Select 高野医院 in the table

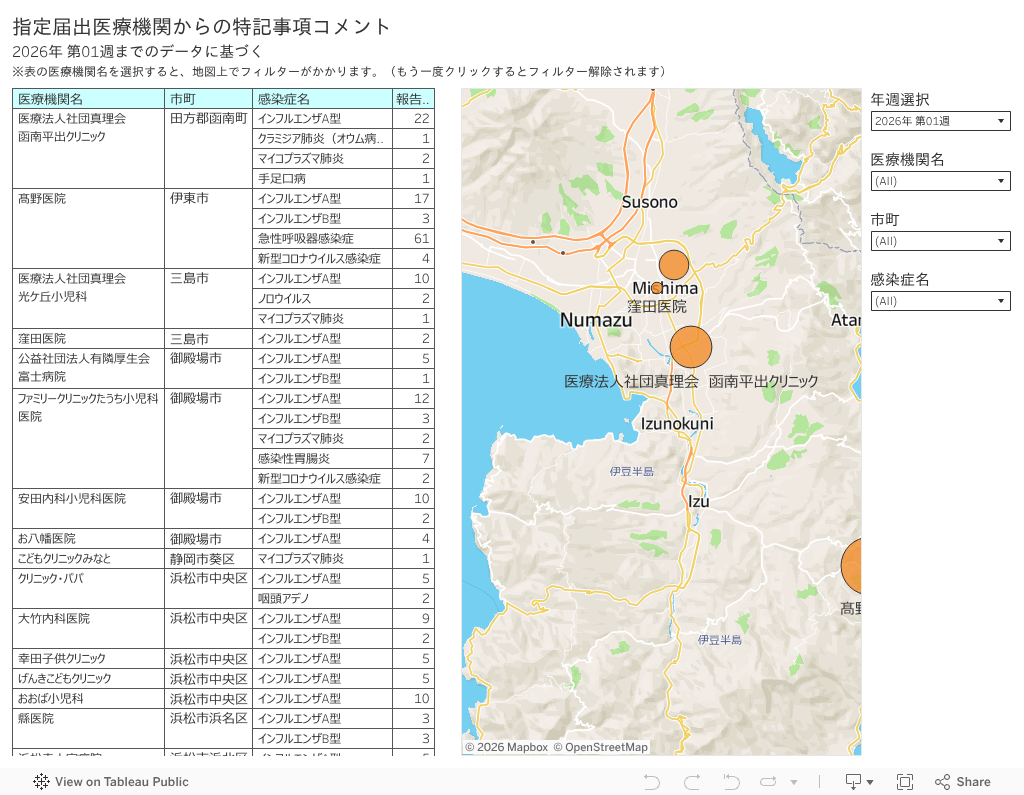pos(41,199)
